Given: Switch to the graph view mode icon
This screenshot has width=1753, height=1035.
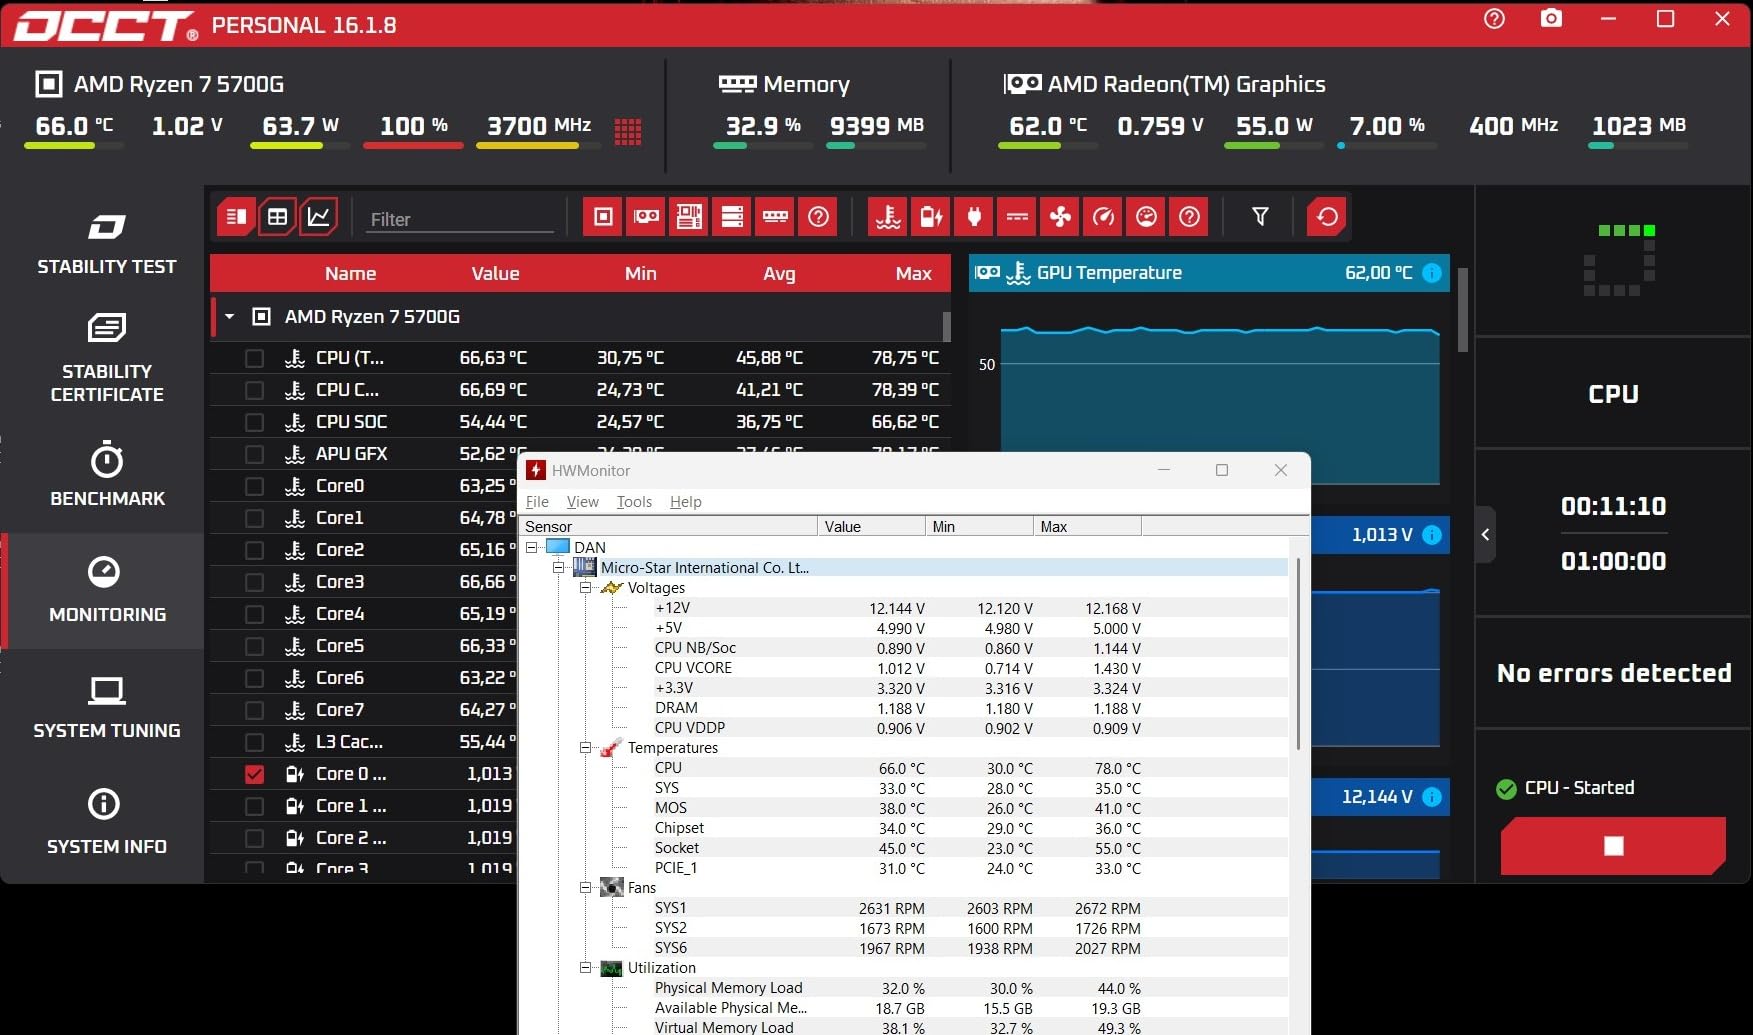Looking at the screenshot, I should [319, 217].
